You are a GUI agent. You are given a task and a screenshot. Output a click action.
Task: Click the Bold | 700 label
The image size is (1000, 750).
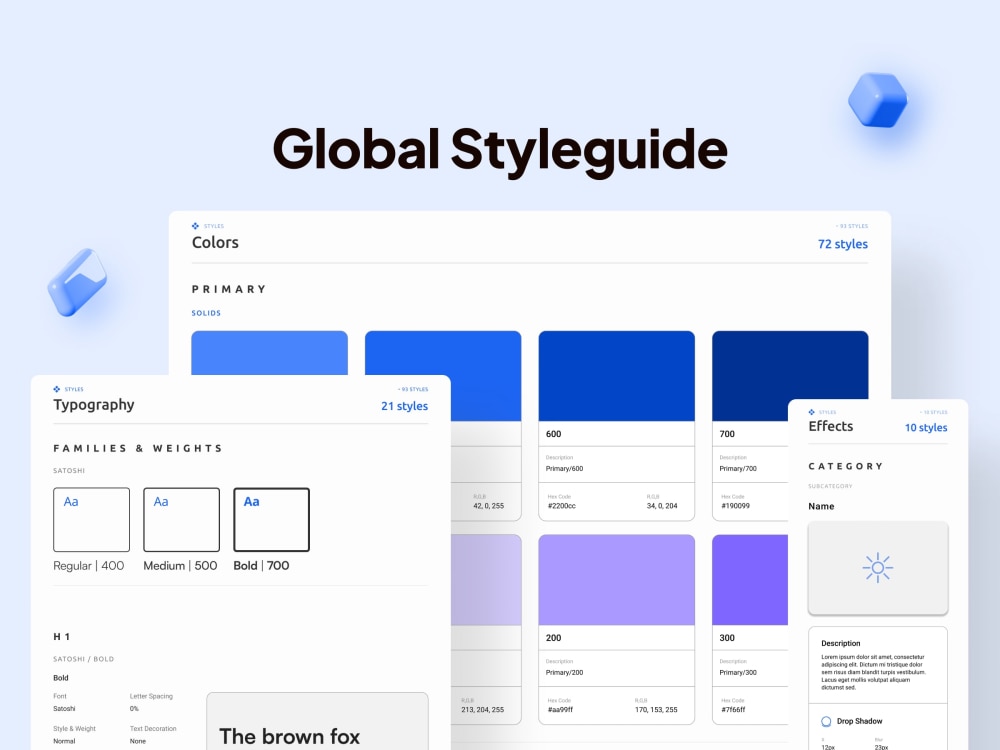tap(261, 566)
